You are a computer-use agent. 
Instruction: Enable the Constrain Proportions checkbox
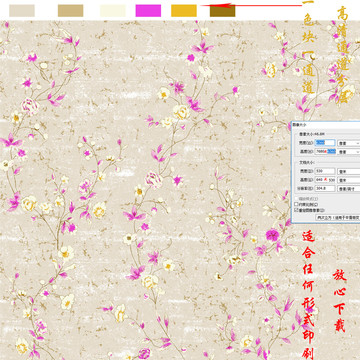click(x=296, y=204)
